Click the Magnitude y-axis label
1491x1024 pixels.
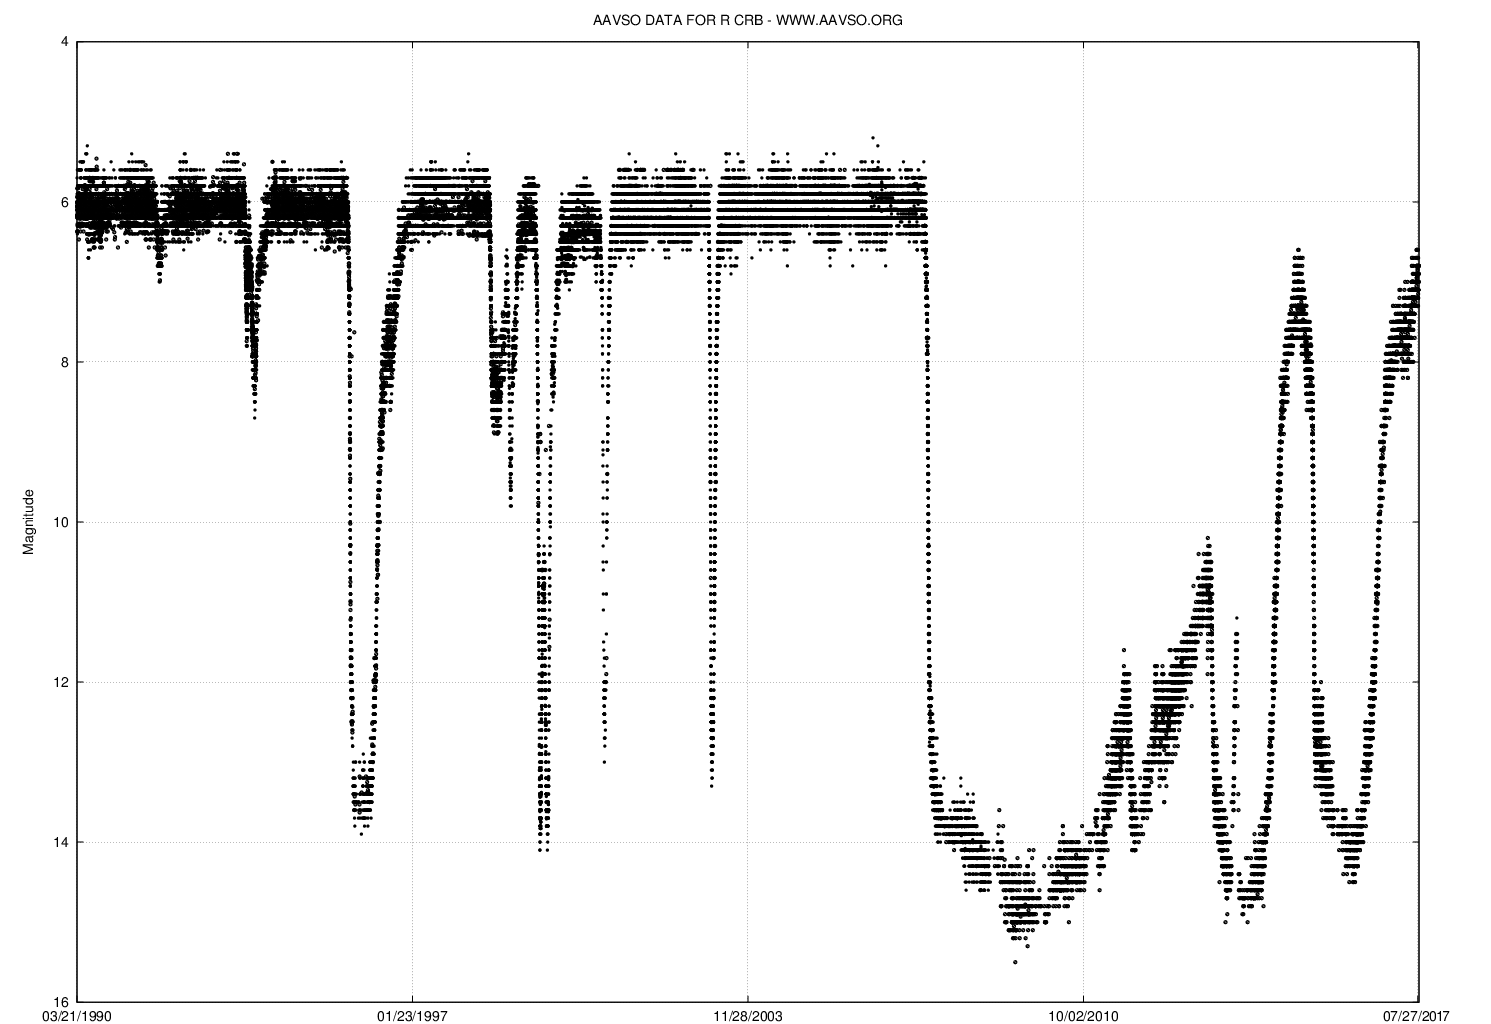point(29,522)
